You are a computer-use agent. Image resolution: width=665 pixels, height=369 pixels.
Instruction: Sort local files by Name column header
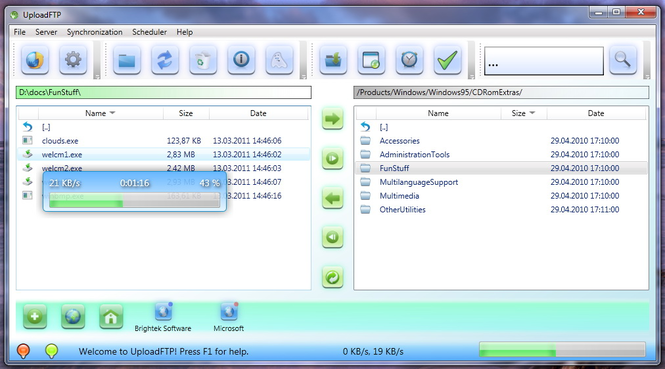point(101,113)
